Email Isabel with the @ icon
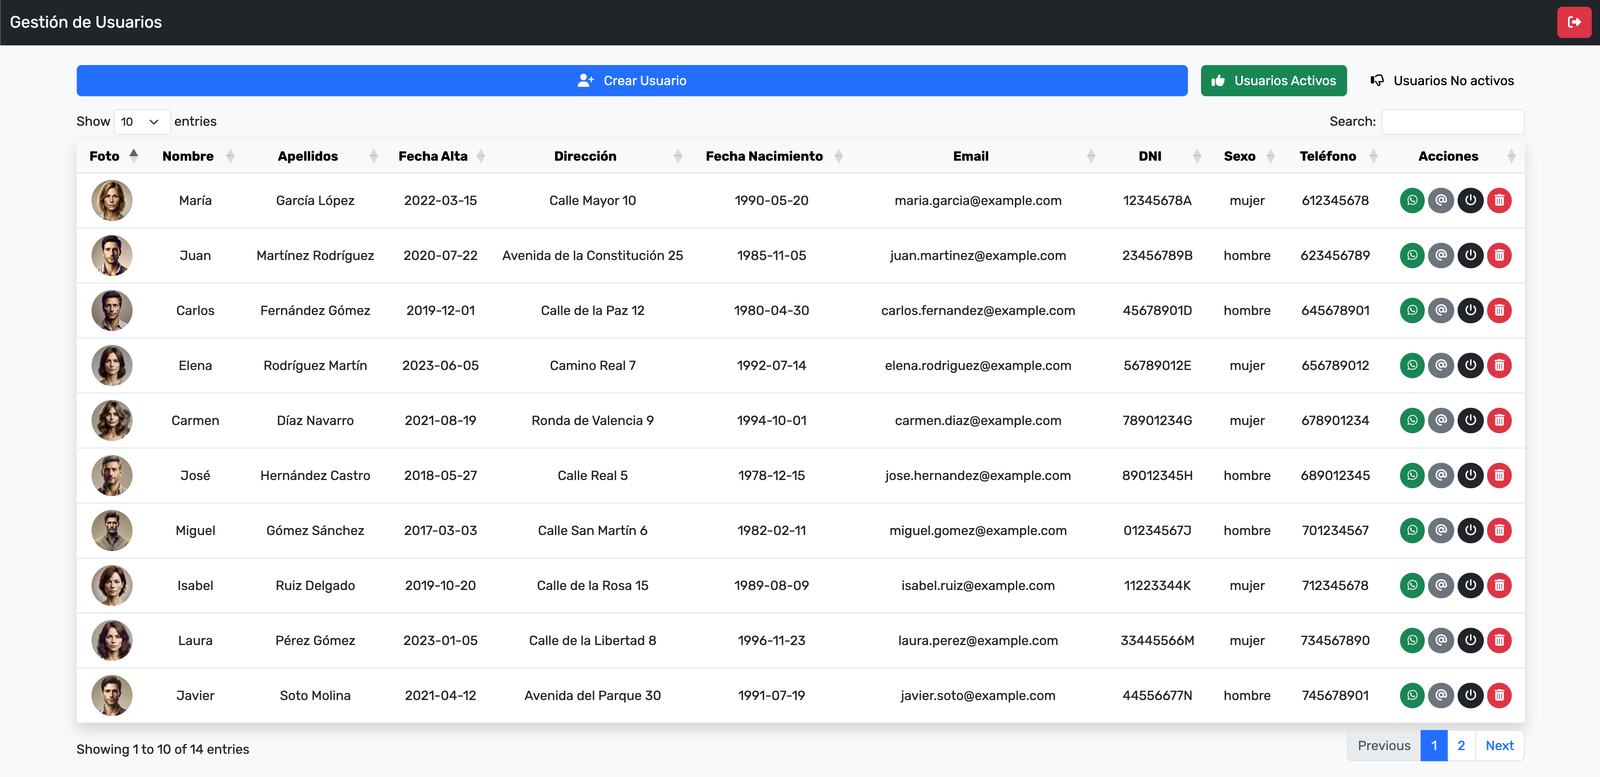 [1441, 585]
